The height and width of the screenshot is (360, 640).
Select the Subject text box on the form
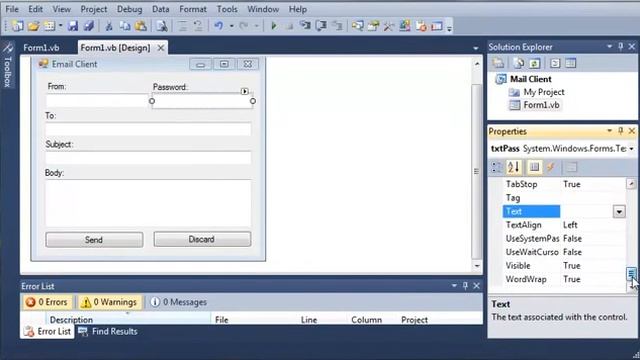pos(149,158)
